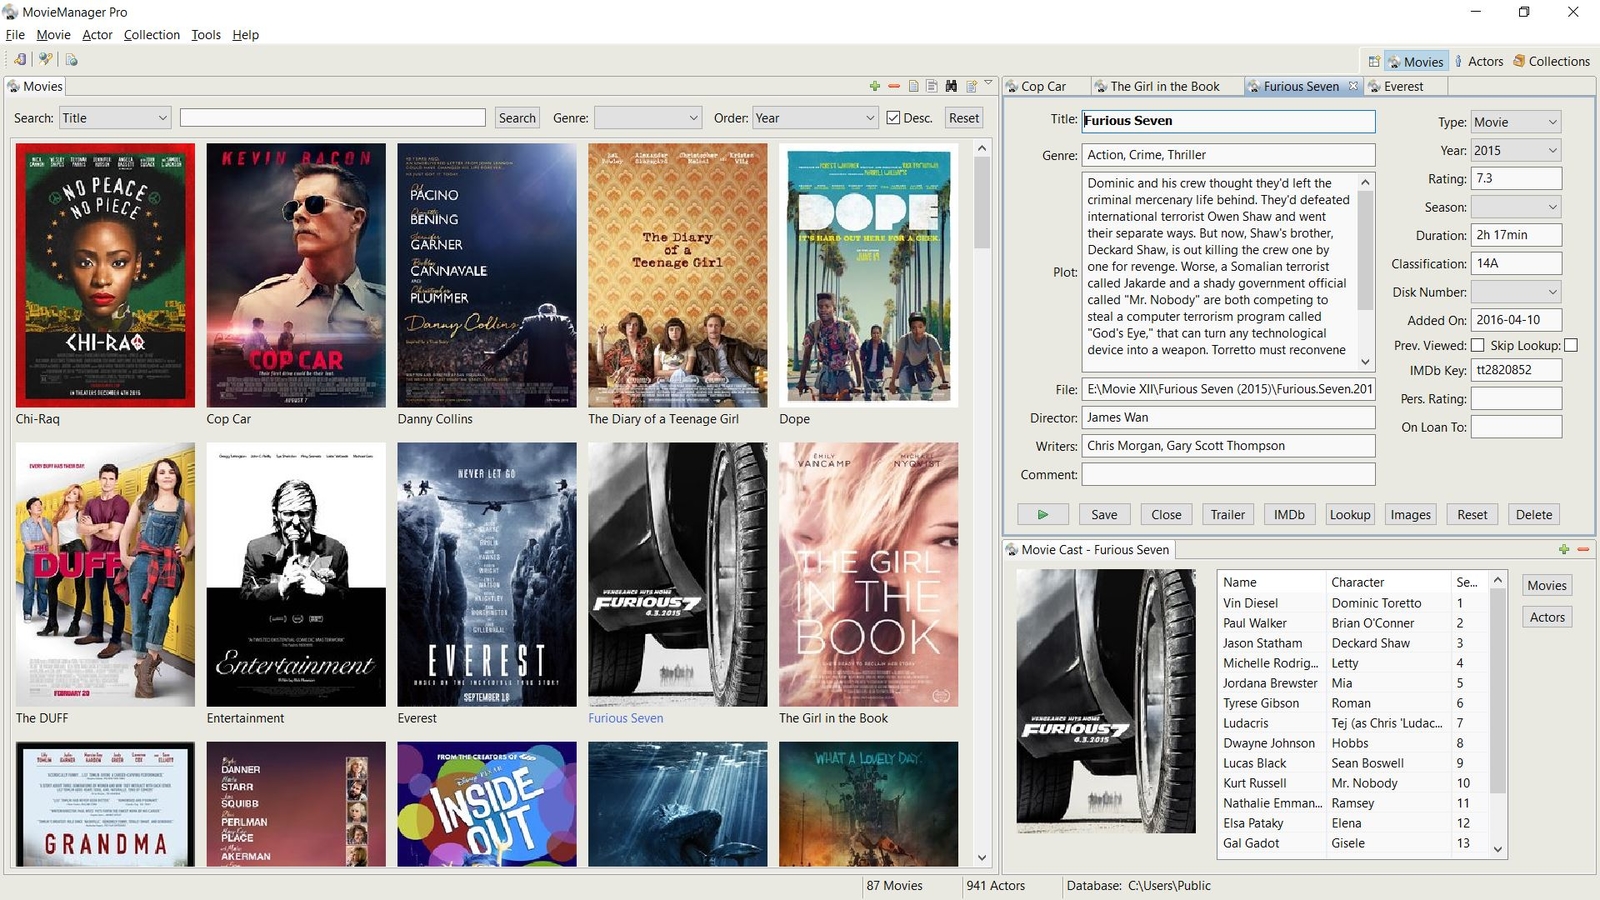Image resolution: width=1600 pixels, height=900 pixels.
Task: Click the Delete button
Action: [x=1534, y=514]
